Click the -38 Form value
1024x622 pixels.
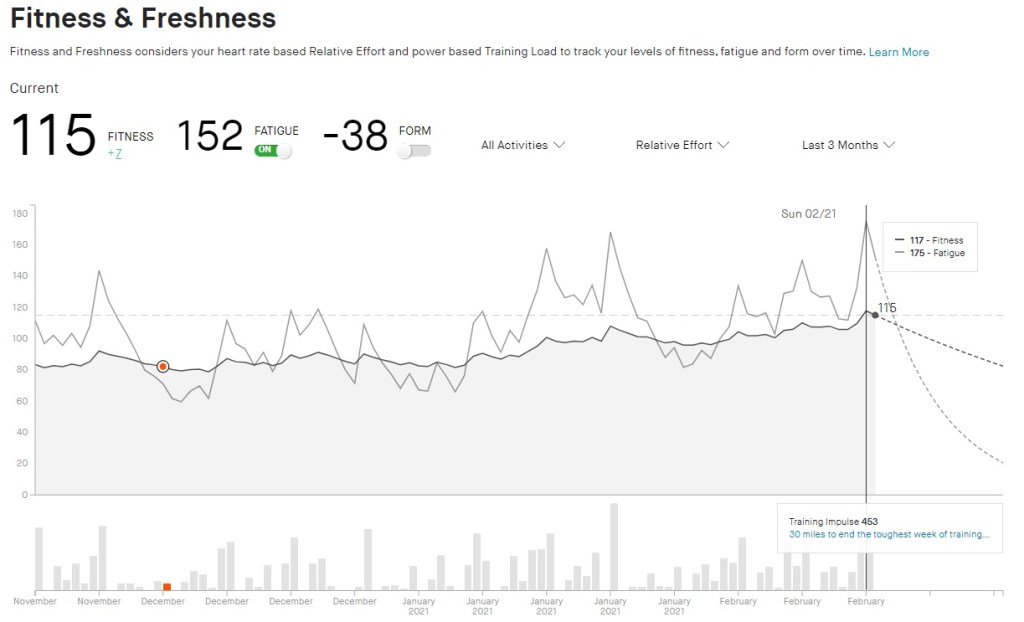pyautogui.click(x=355, y=136)
